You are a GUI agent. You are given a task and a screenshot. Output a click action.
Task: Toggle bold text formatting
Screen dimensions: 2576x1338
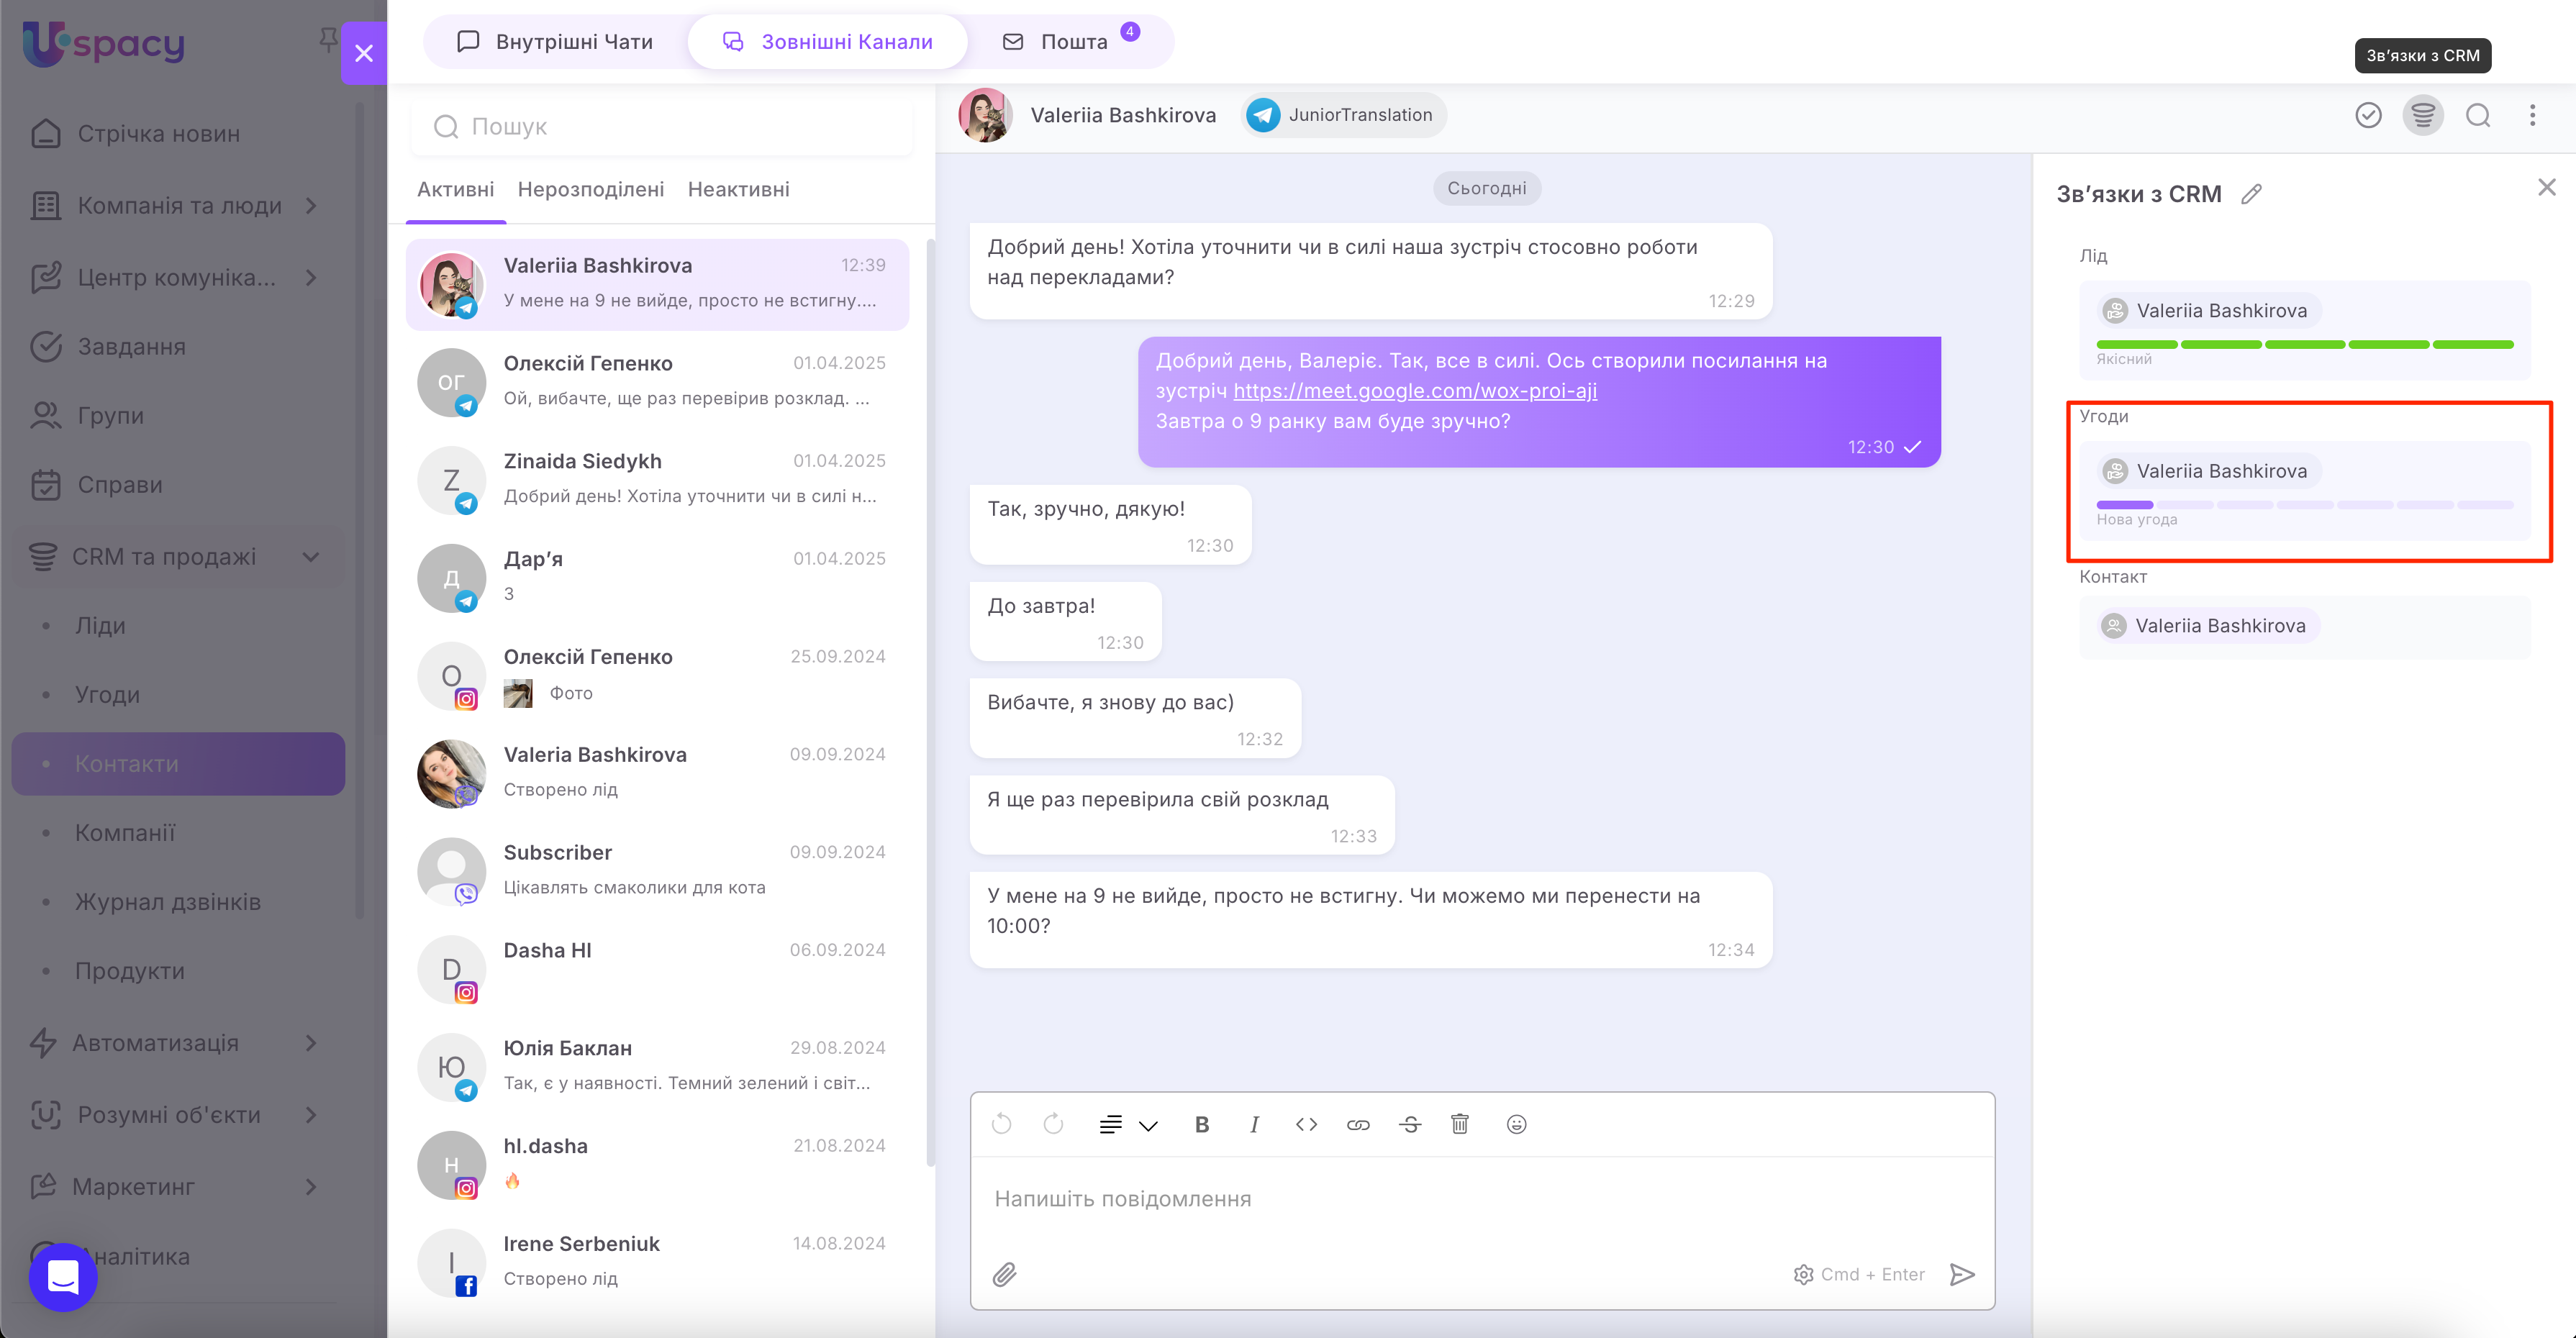[x=1202, y=1124]
